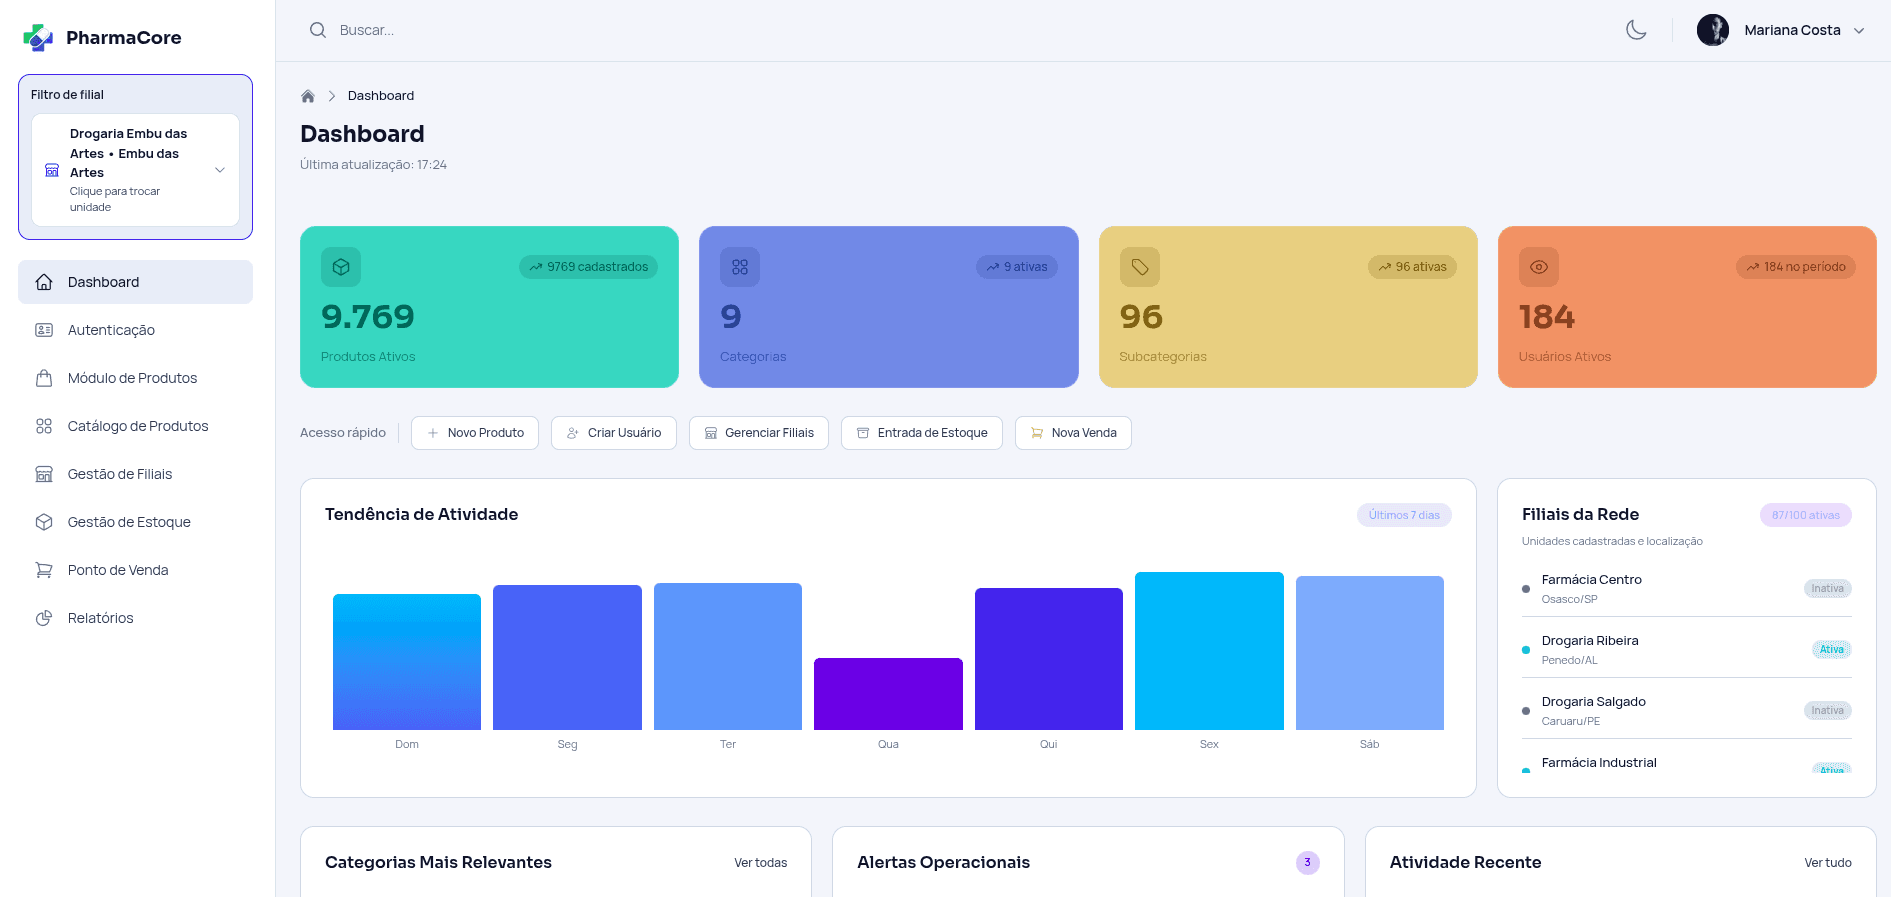Click the Novo Produto quick access button
This screenshot has height=897, width=1891.
(475, 433)
